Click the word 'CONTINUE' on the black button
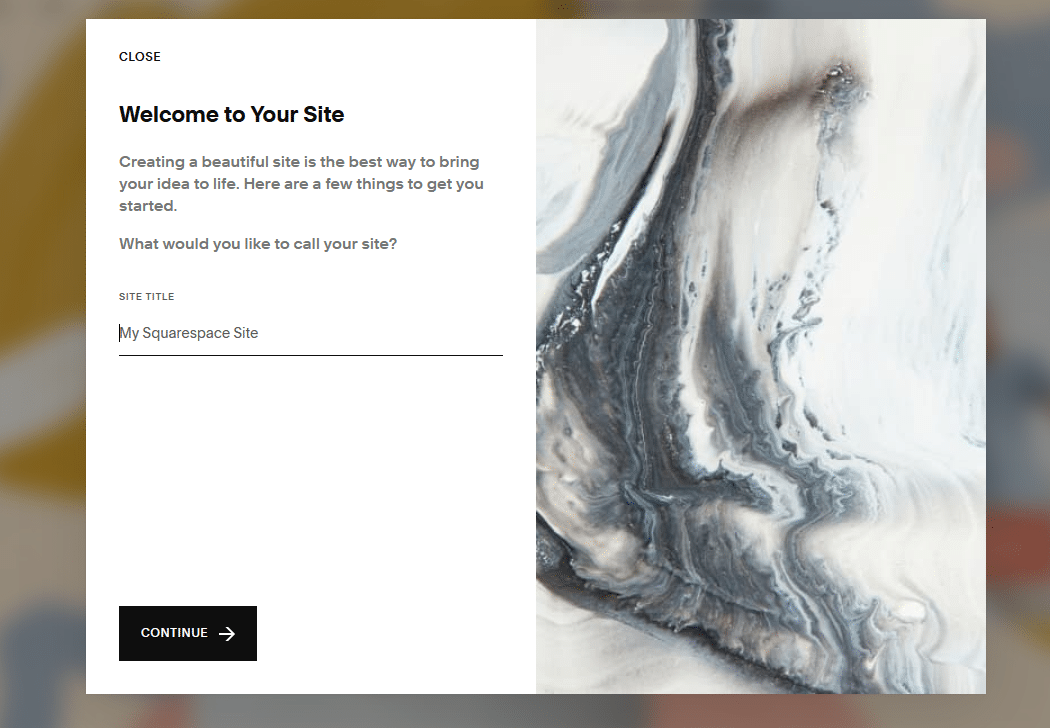1050x728 pixels. point(174,633)
